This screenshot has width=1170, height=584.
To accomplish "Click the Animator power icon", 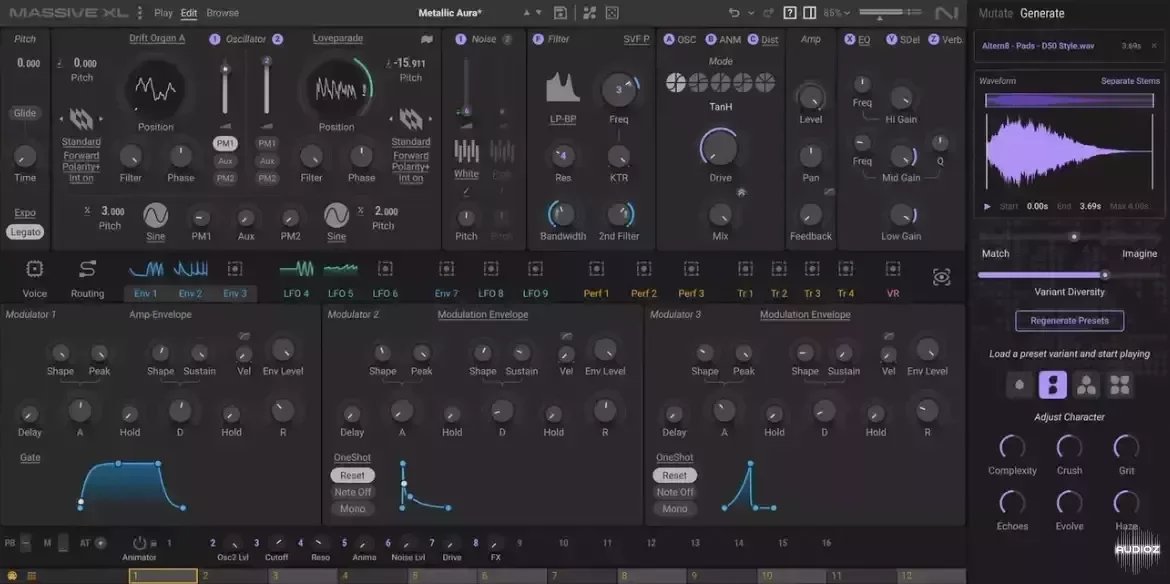I will click(140, 543).
